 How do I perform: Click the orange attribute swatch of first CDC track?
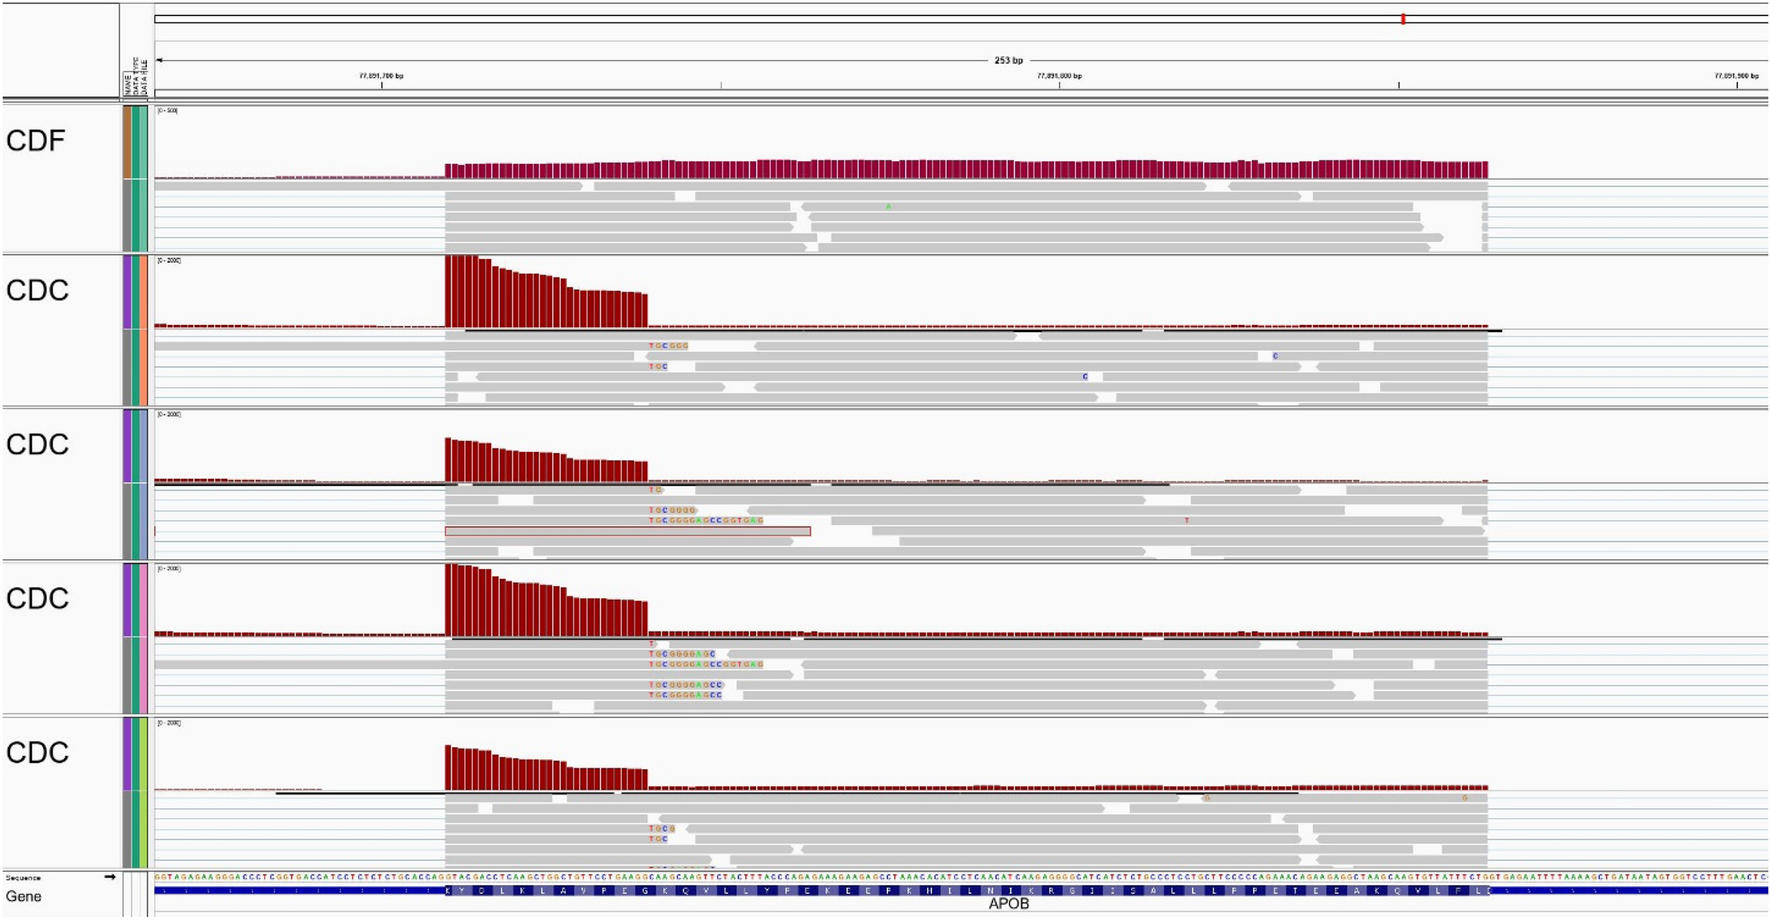[x=144, y=292]
